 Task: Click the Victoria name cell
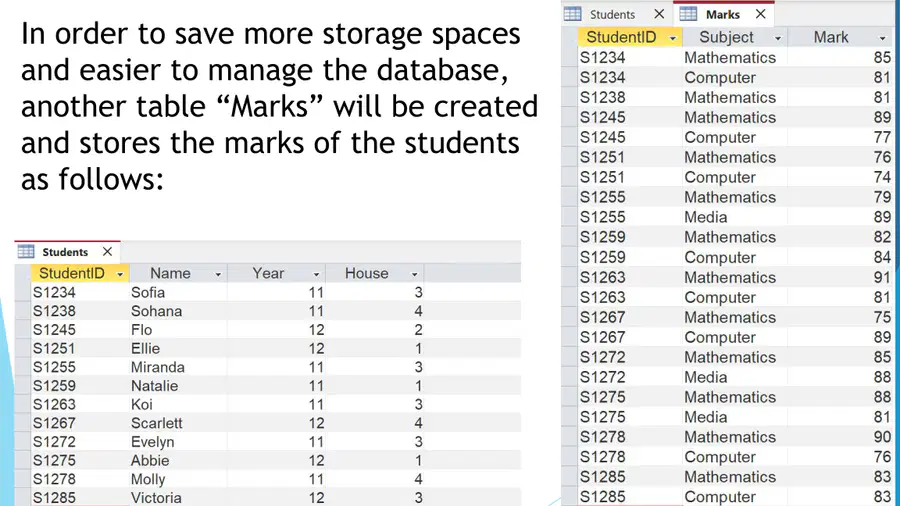[178, 498]
